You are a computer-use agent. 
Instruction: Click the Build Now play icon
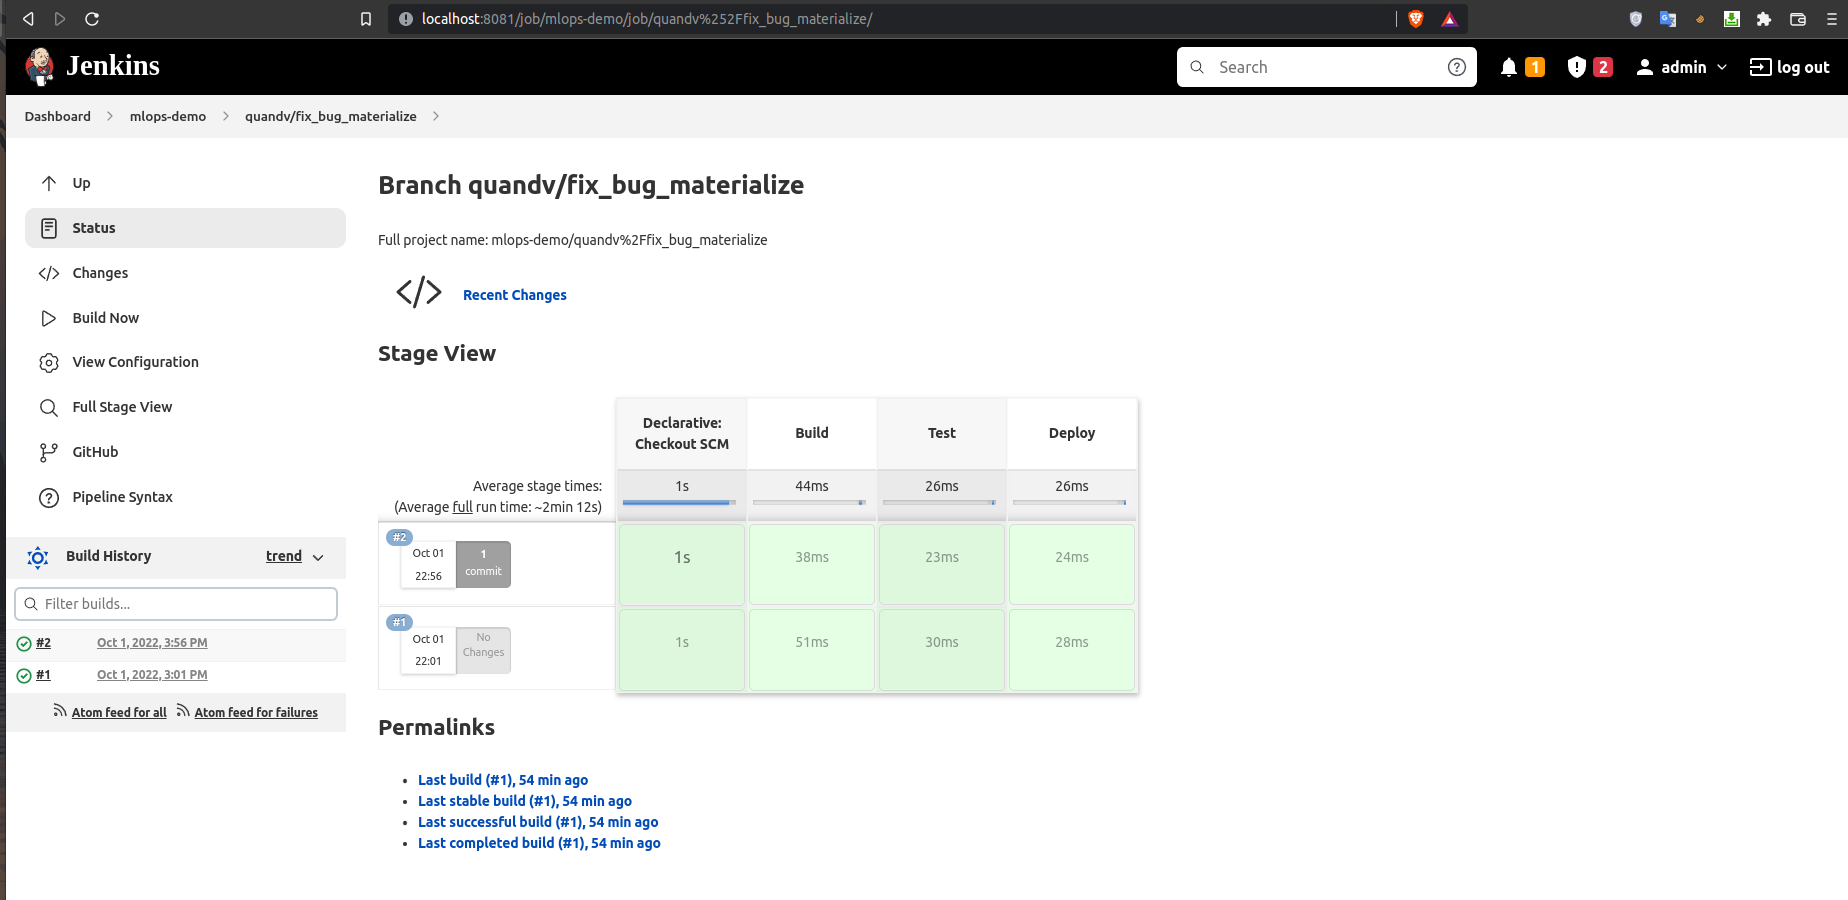click(49, 318)
